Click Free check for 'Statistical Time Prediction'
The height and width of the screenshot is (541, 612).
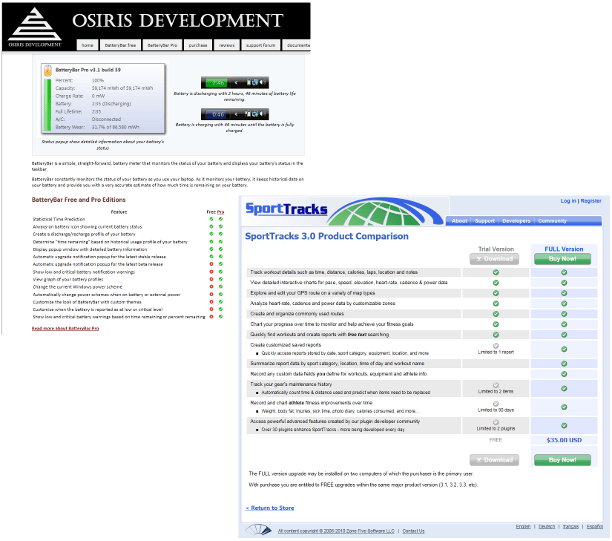coord(212,219)
